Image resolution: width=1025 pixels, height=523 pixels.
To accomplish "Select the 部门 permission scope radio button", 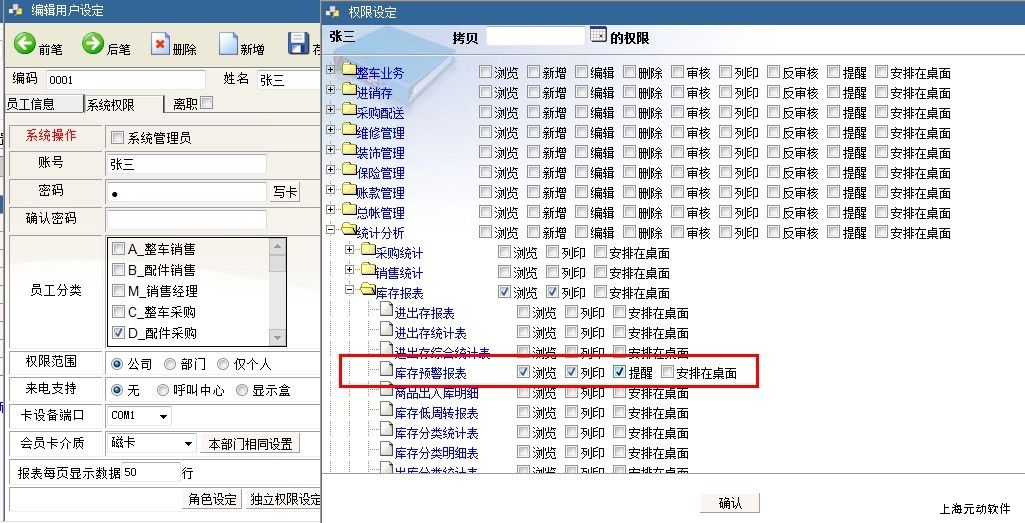I will pyautogui.click(x=171, y=363).
